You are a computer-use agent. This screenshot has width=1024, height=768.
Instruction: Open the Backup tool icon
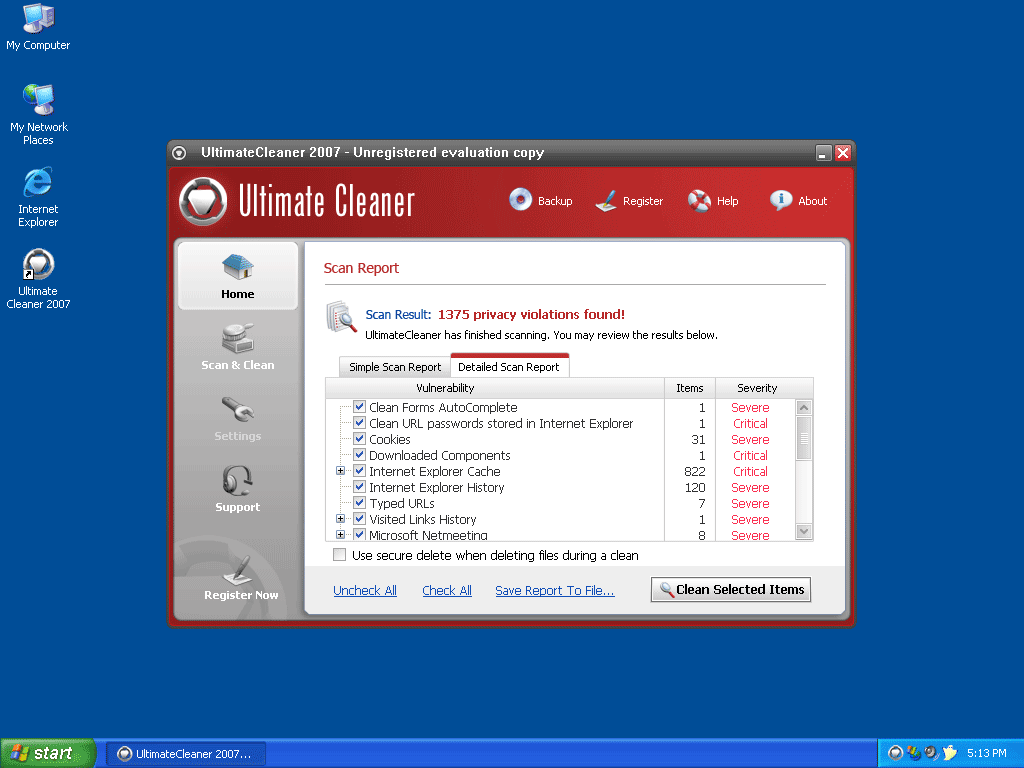click(x=520, y=200)
